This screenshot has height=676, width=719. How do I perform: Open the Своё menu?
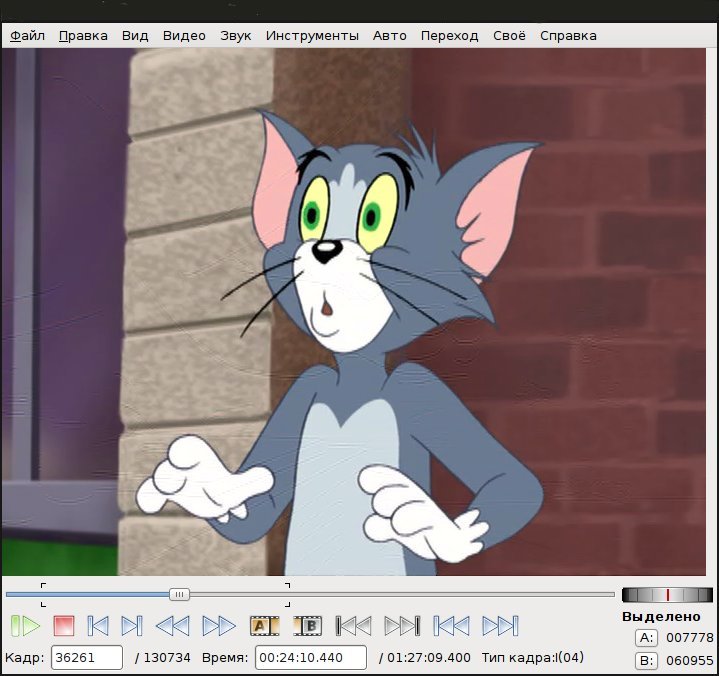509,35
